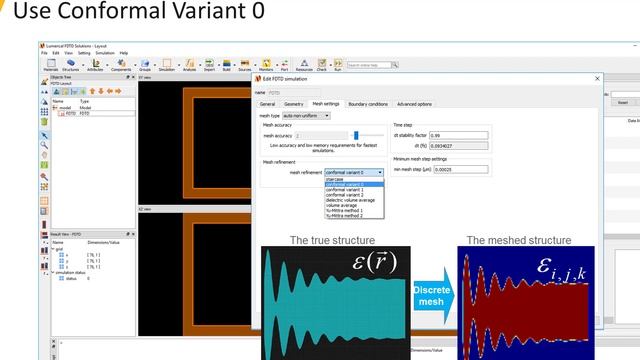Click the Structures toolbar icon

[x=71, y=63]
